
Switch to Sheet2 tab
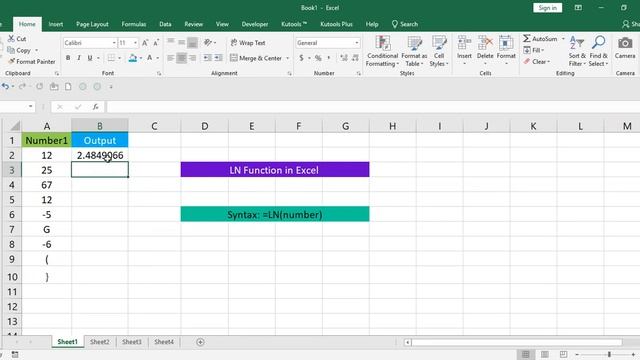coord(100,342)
